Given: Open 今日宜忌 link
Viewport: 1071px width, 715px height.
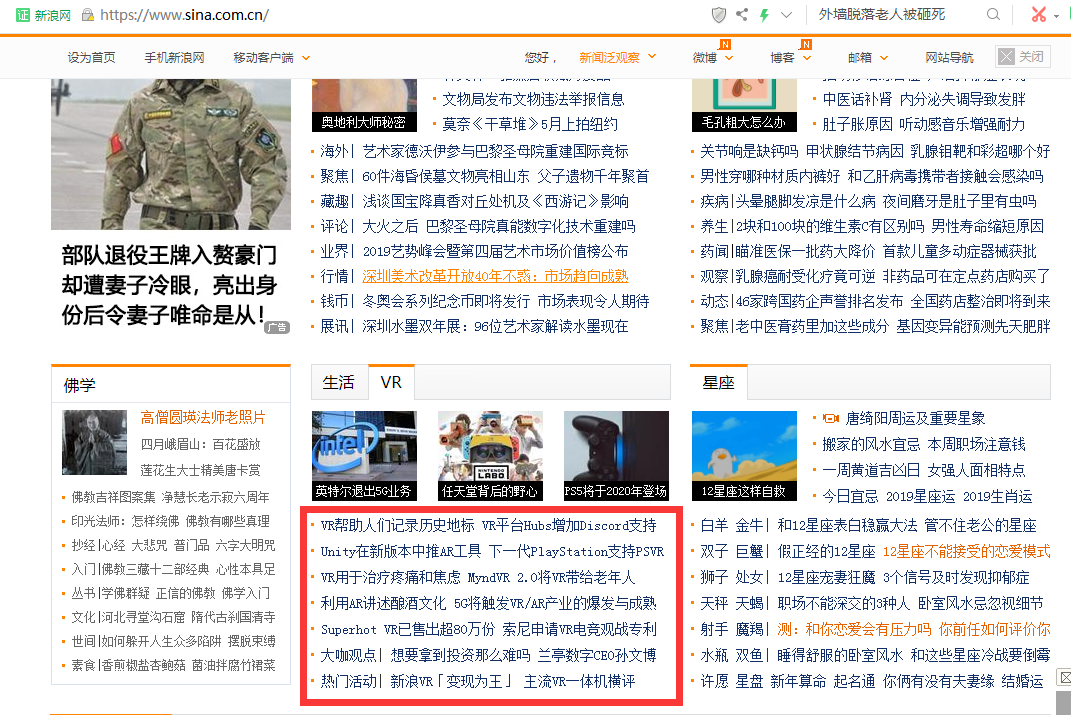Looking at the screenshot, I should tap(850, 496).
